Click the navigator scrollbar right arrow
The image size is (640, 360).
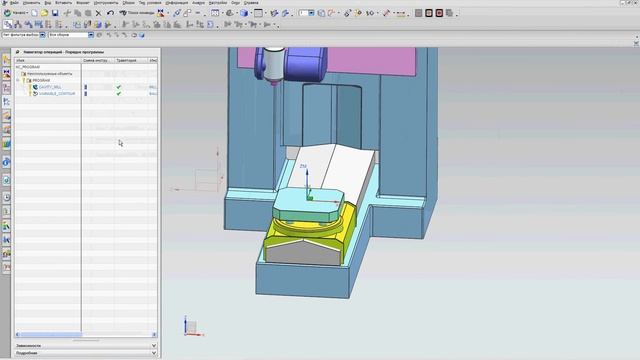tap(154, 335)
